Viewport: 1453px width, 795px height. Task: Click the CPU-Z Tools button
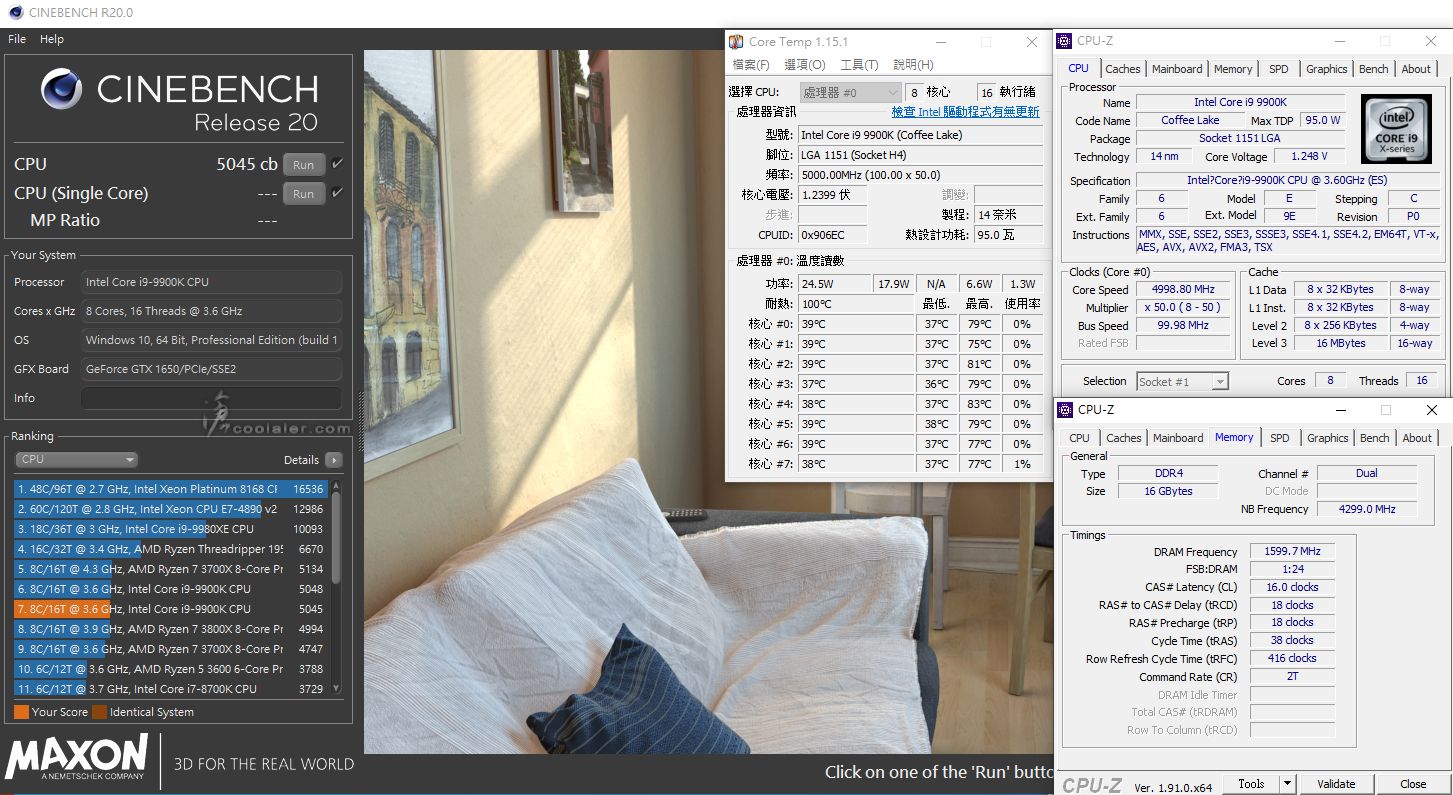pyautogui.click(x=1251, y=784)
